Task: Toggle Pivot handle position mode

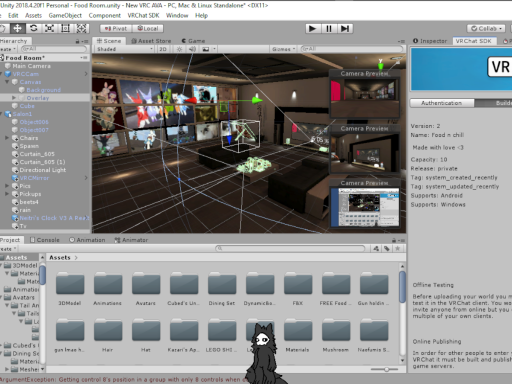Action: pyautogui.click(x=116, y=29)
